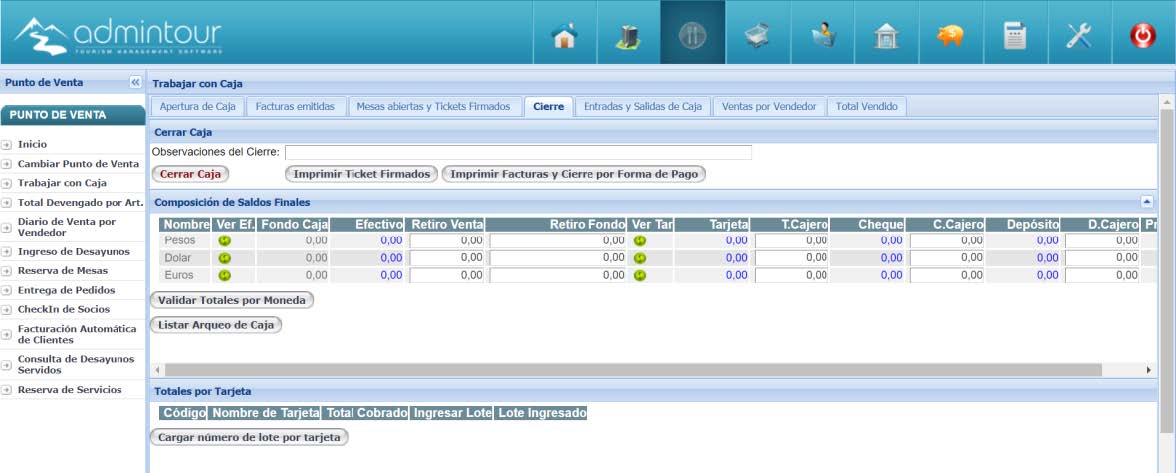The width and height of the screenshot is (1176, 473).
Task: Collapse the Punto de Venta sidebar
Action: click(135, 82)
